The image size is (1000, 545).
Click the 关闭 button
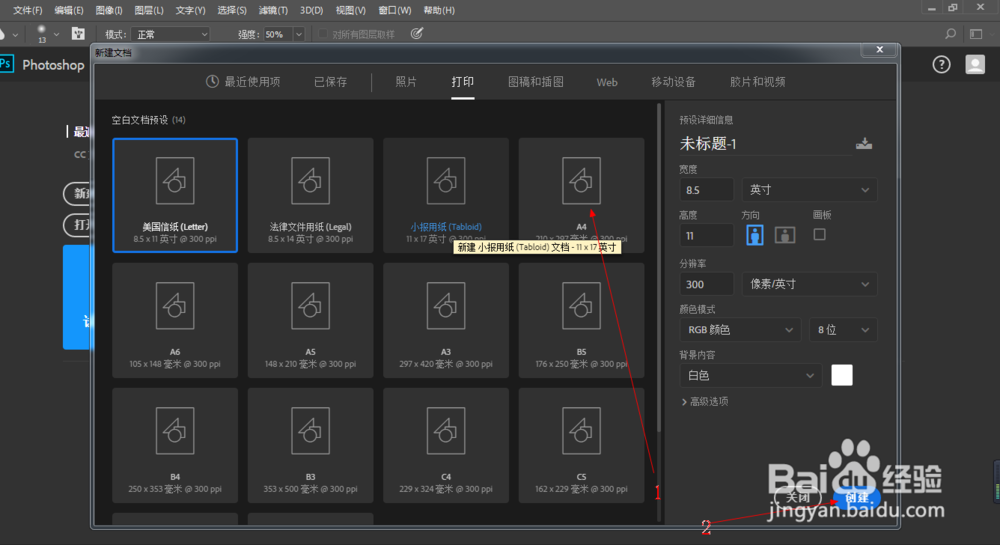coord(797,497)
